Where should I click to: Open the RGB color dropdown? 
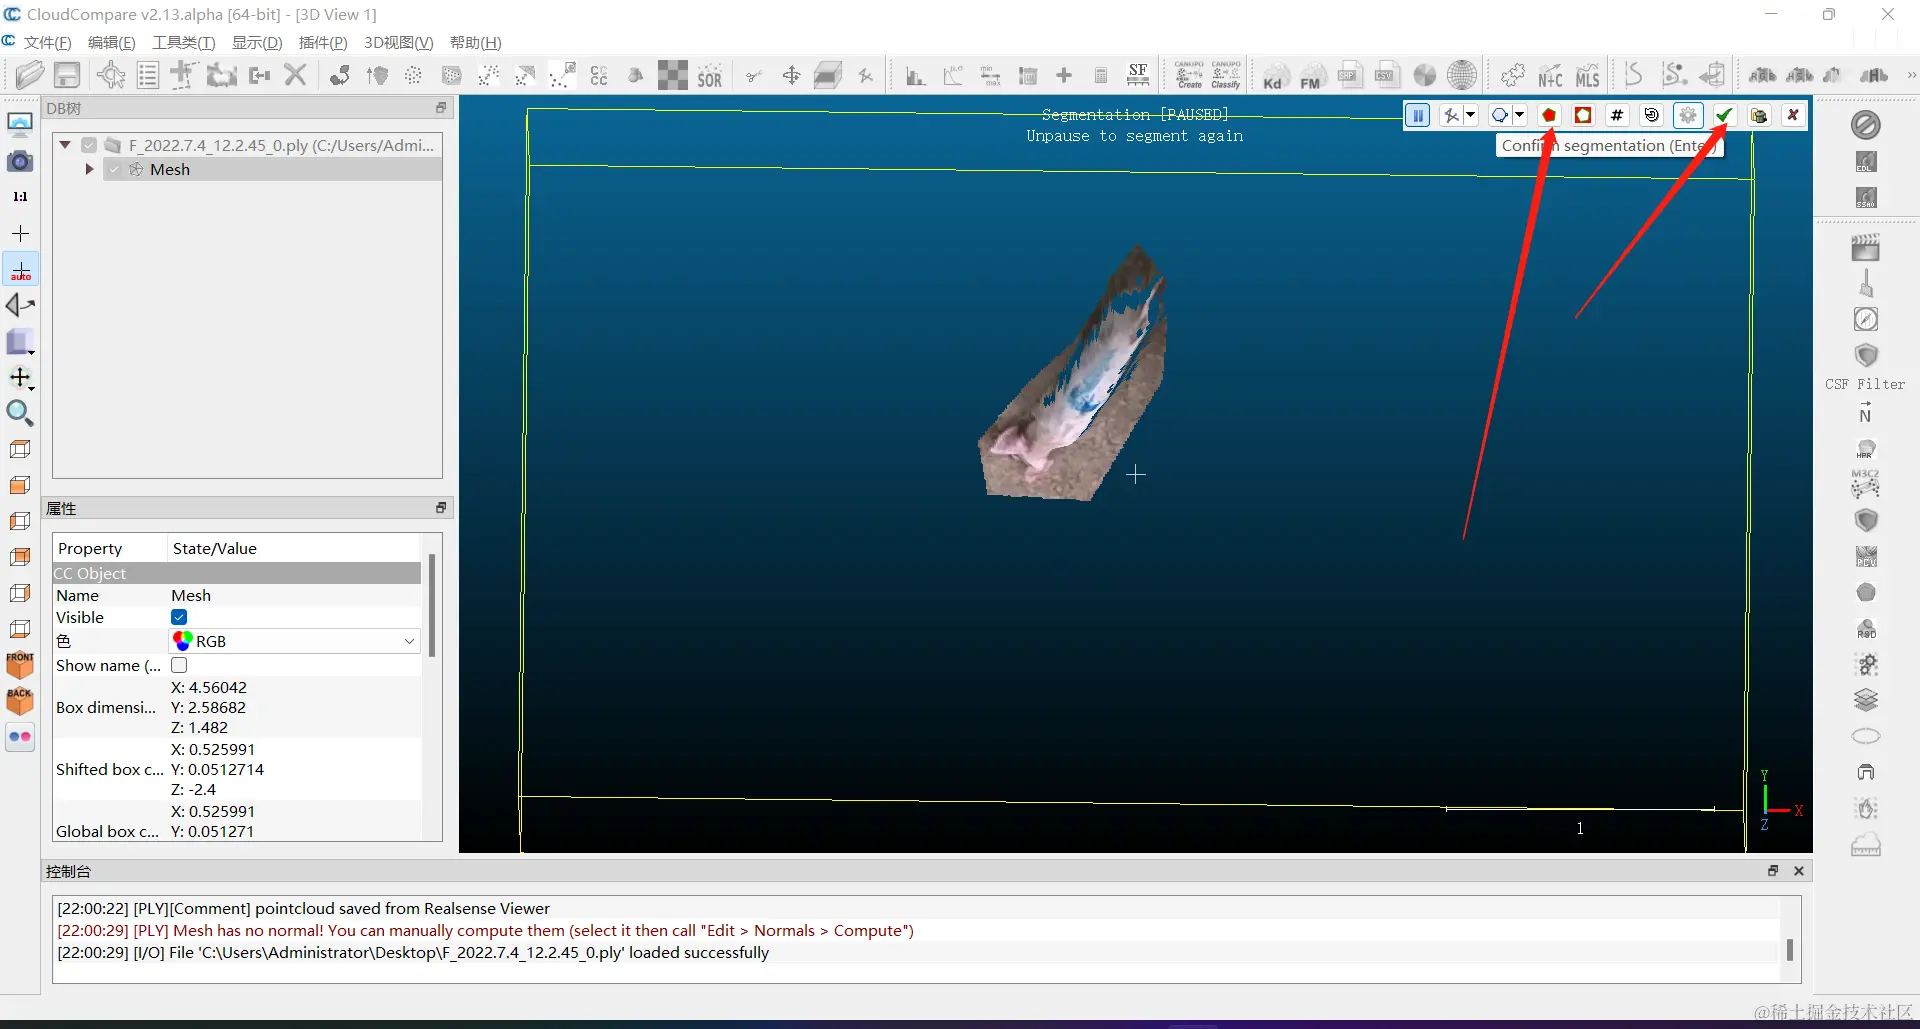[295, 641]
